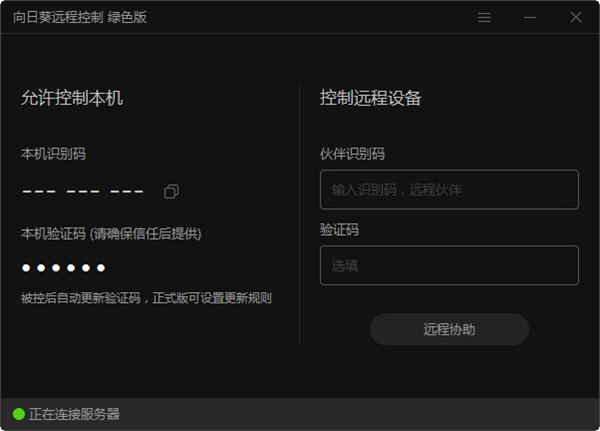Start remote help with 远程协助 button
The width and height of the screenshot is (600, 431).
pos(449,330)
